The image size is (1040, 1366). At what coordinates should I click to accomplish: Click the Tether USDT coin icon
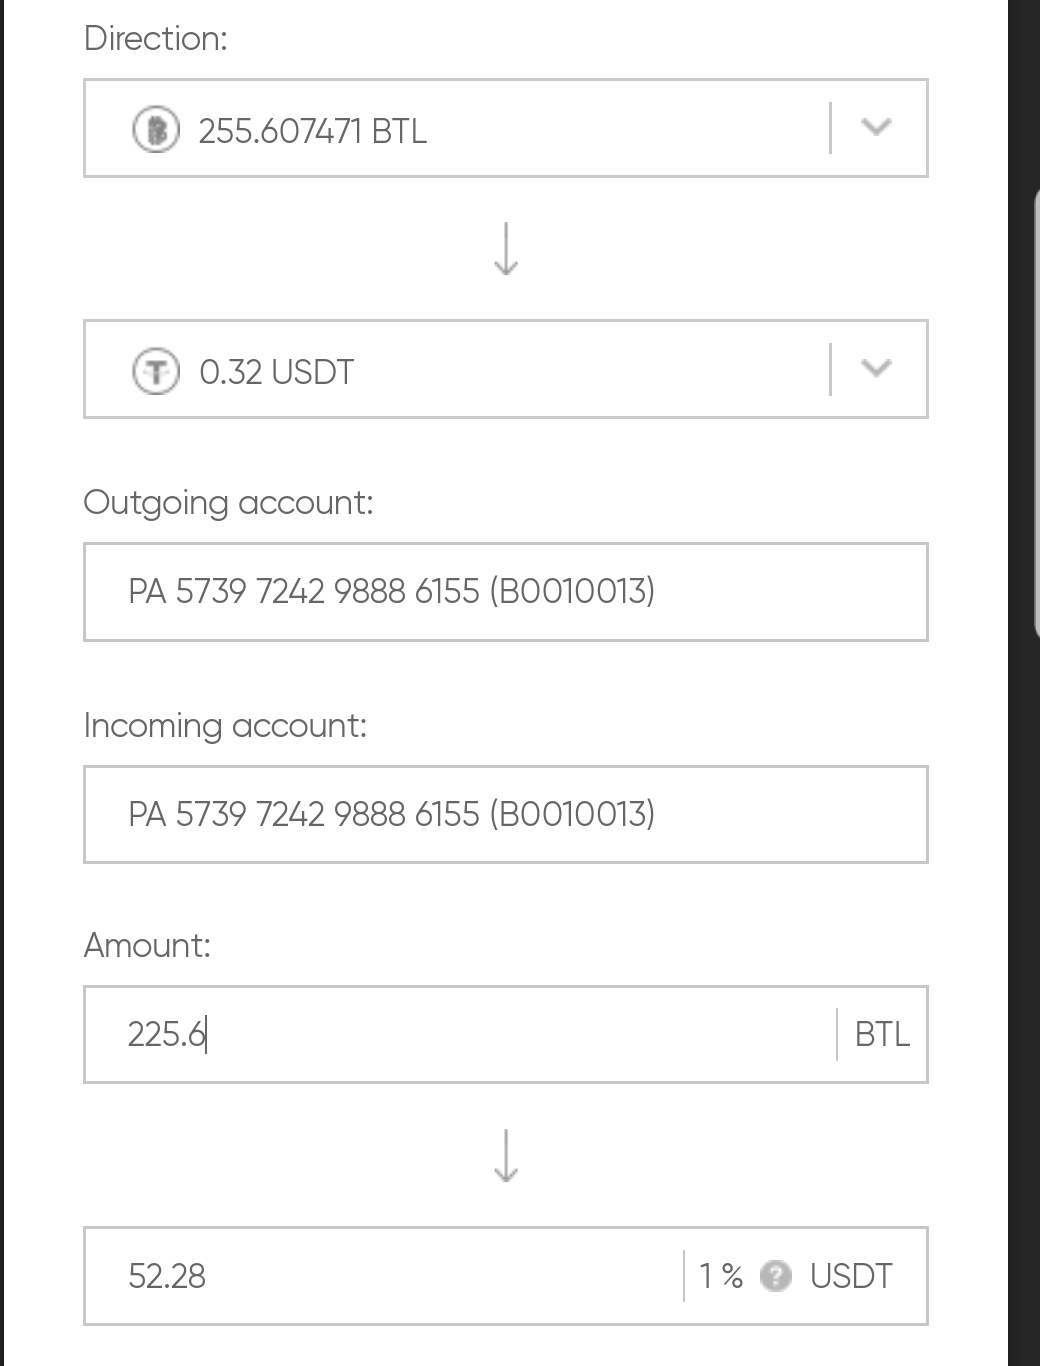(156, 371)
